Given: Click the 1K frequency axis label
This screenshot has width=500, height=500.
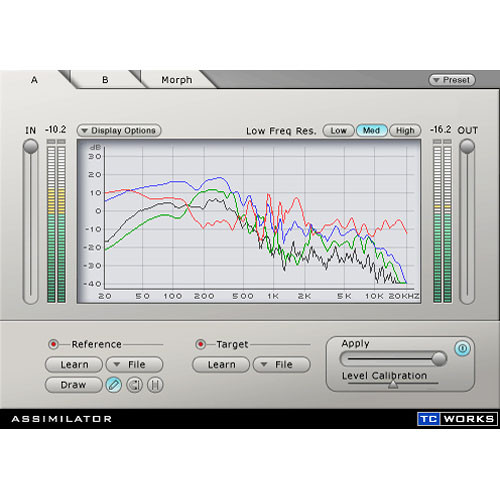Looking at the screenshot, I should coord(273,296).
